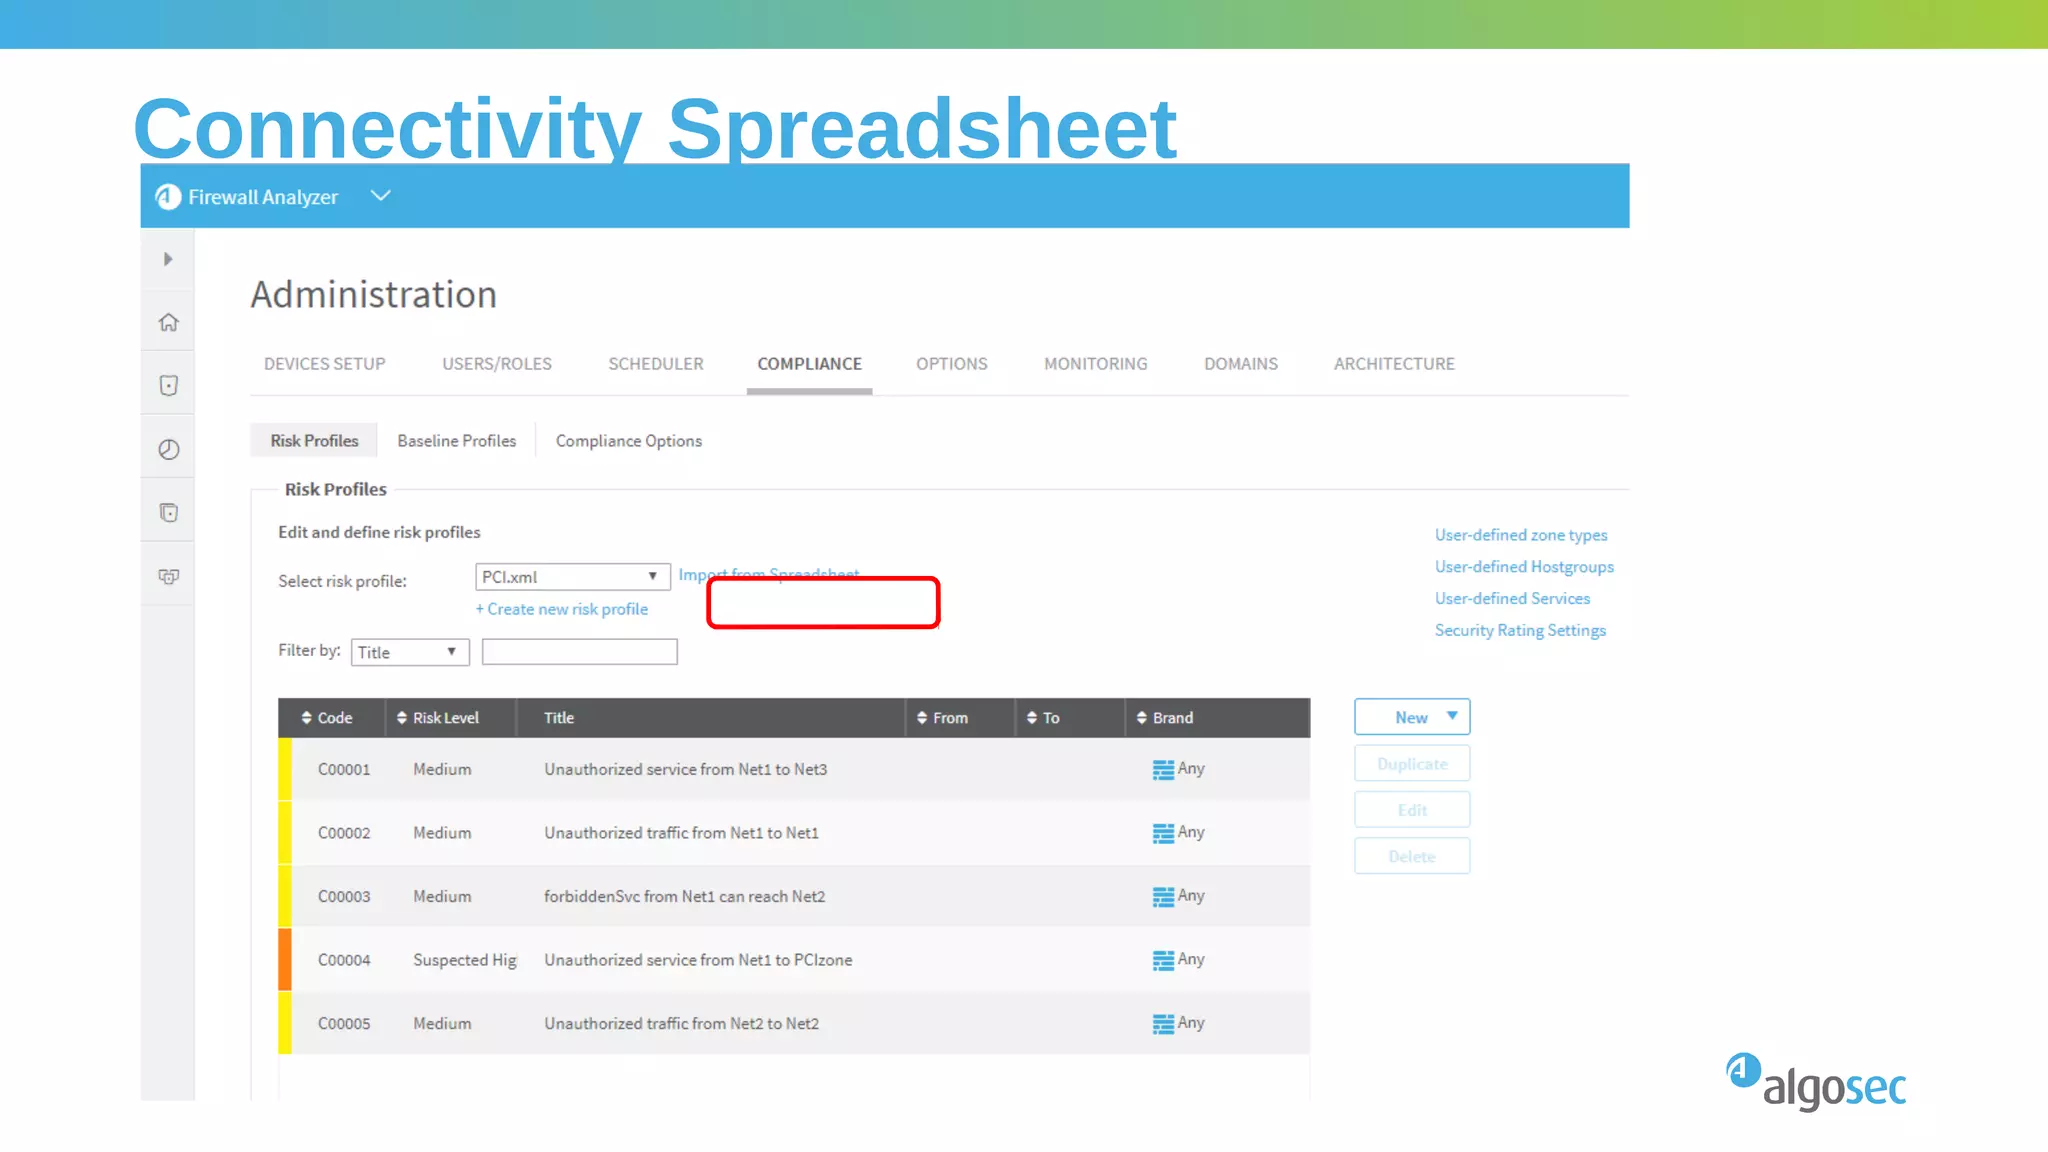Sort table by Risk Level column
Screen dimensions: 2048x1152
point(438,718)
